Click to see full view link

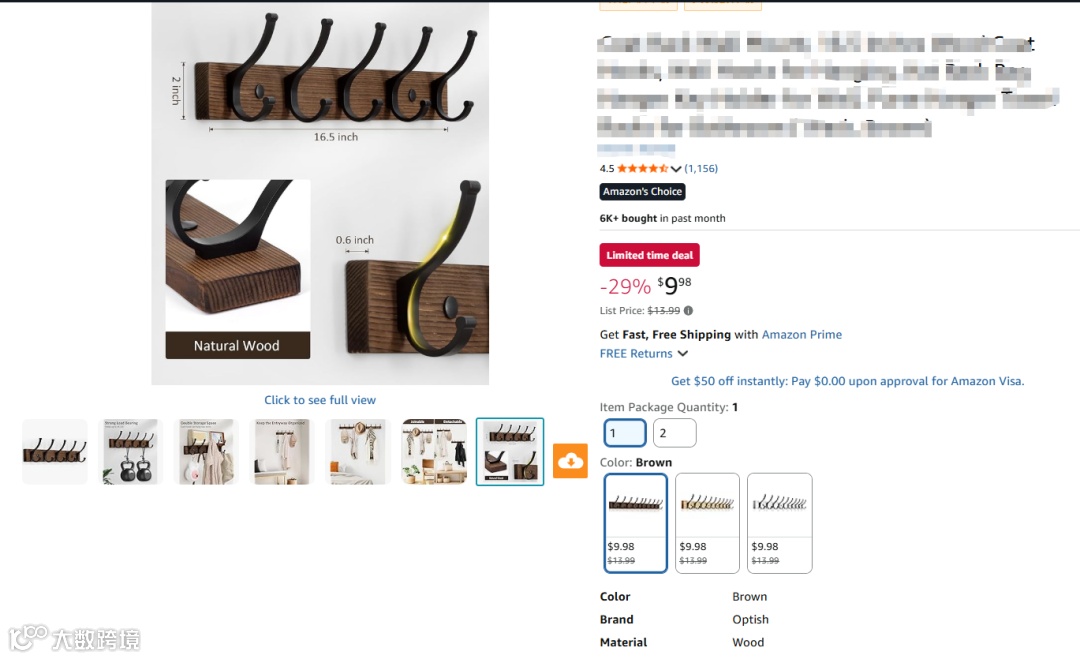coord(320,400)
